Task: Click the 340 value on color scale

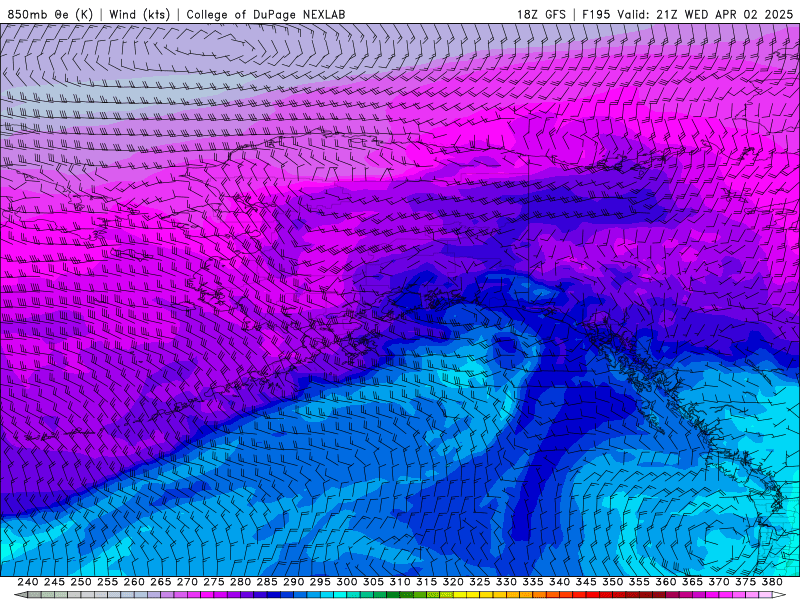Action: 560,582
